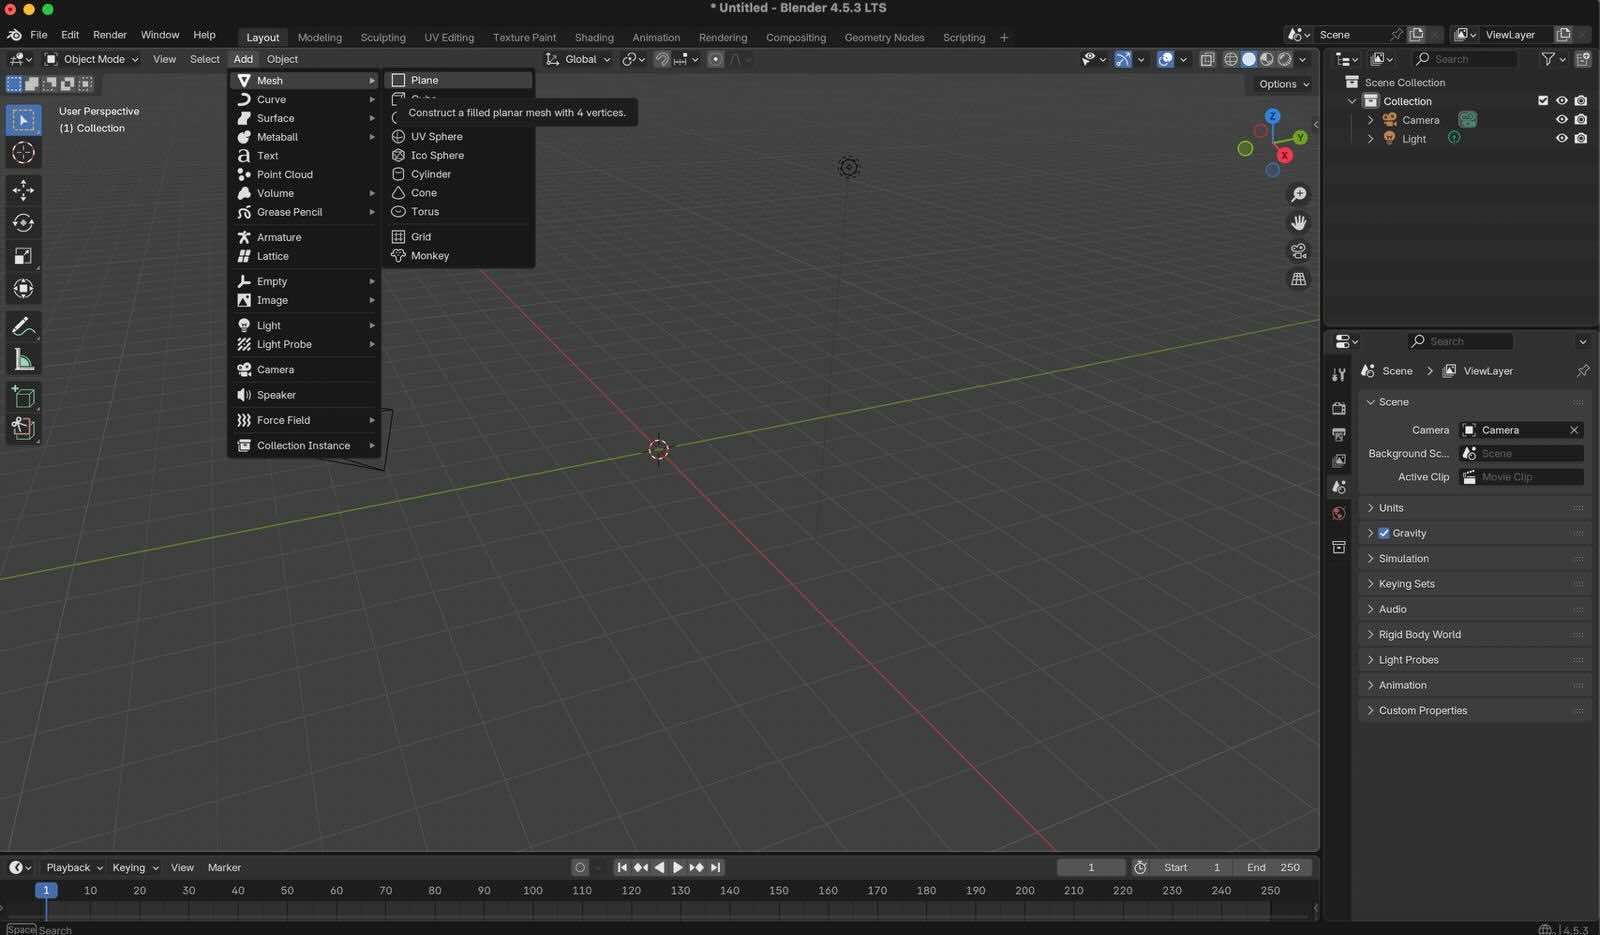Open the Object Mode dropdown
Screen dimensions: 1600x935
(x=92, y=60)
